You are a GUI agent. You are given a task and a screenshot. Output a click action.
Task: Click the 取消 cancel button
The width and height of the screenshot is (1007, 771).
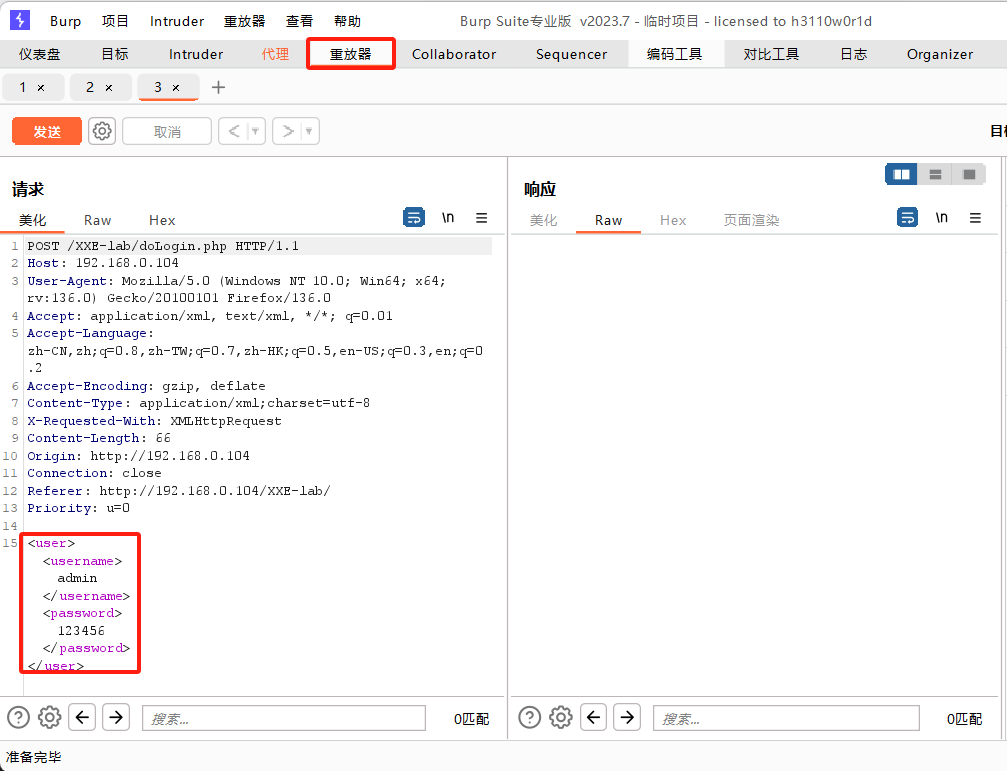[167, 131]
